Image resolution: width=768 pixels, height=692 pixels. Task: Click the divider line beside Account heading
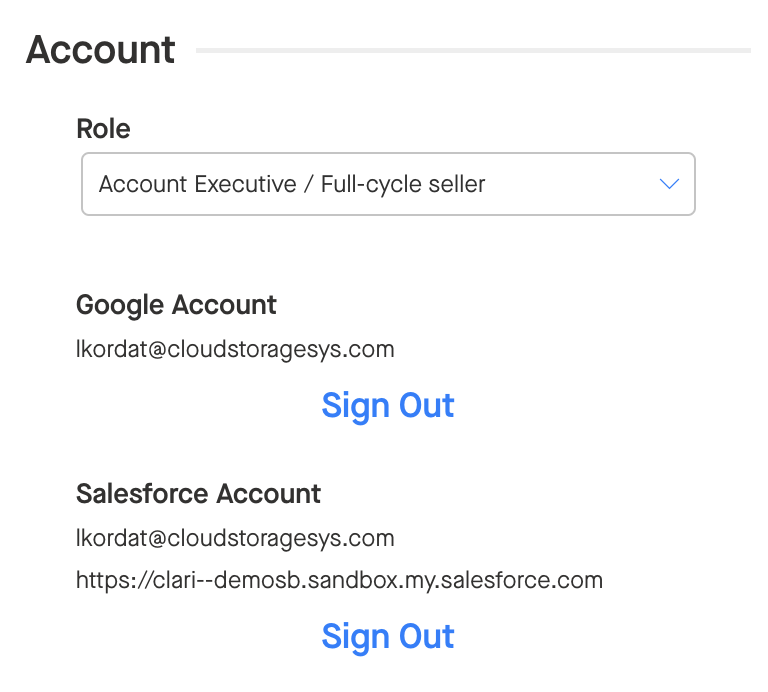point(473,50)
